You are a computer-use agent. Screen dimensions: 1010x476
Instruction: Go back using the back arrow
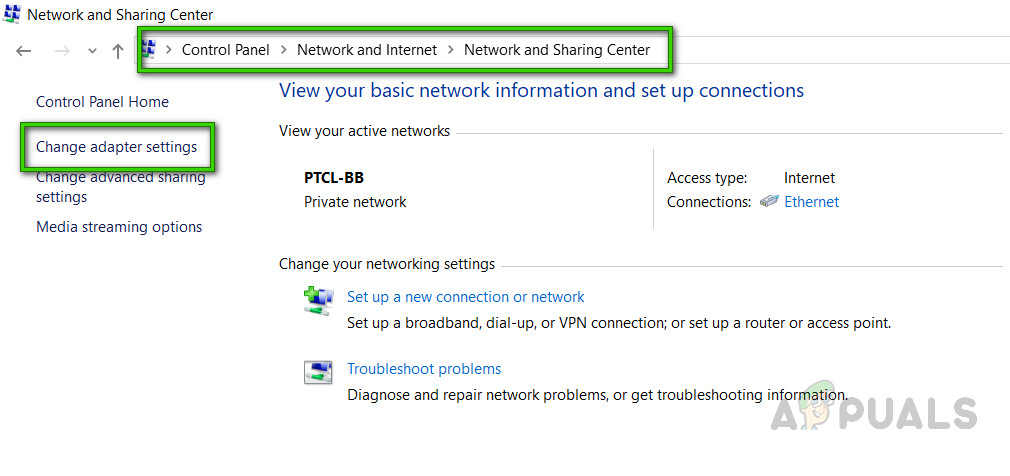(x=24, y=51)
